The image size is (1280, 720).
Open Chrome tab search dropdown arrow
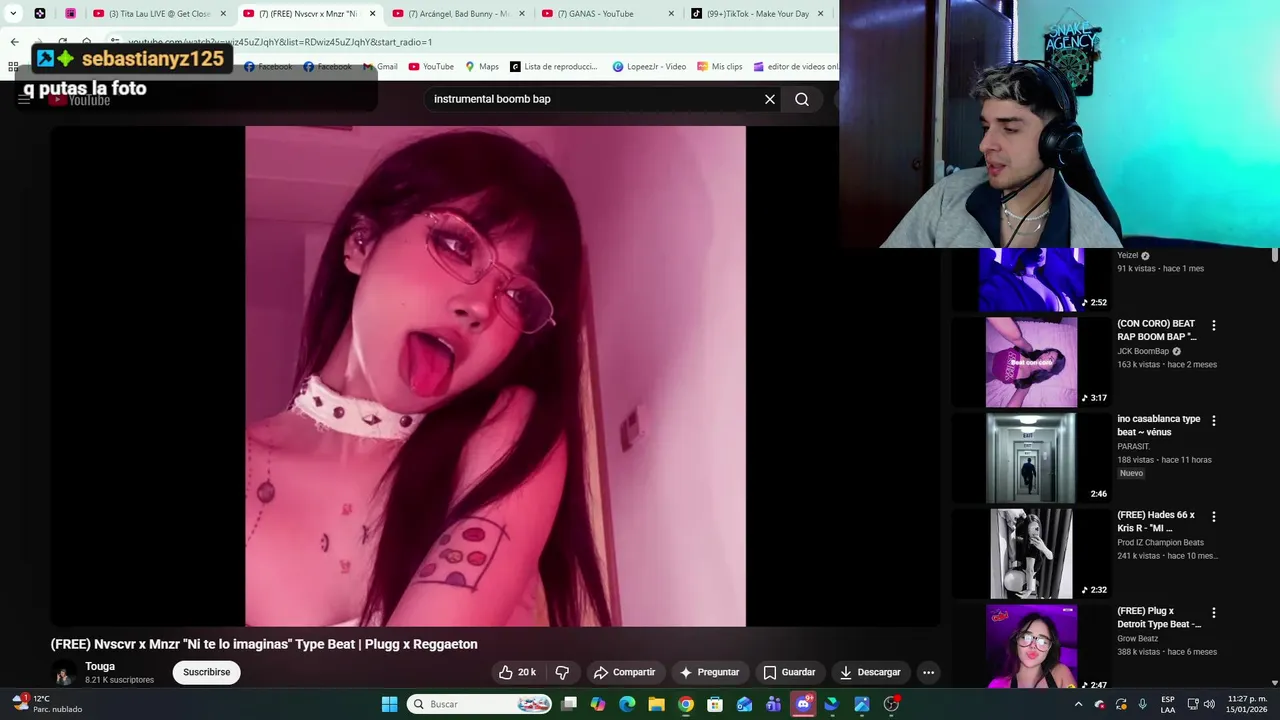click(13, 14)
